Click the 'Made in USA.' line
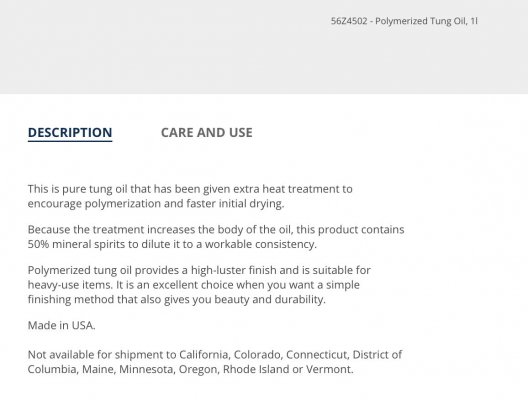Viewport: 528px width, 400px height. tap(61, 325)
